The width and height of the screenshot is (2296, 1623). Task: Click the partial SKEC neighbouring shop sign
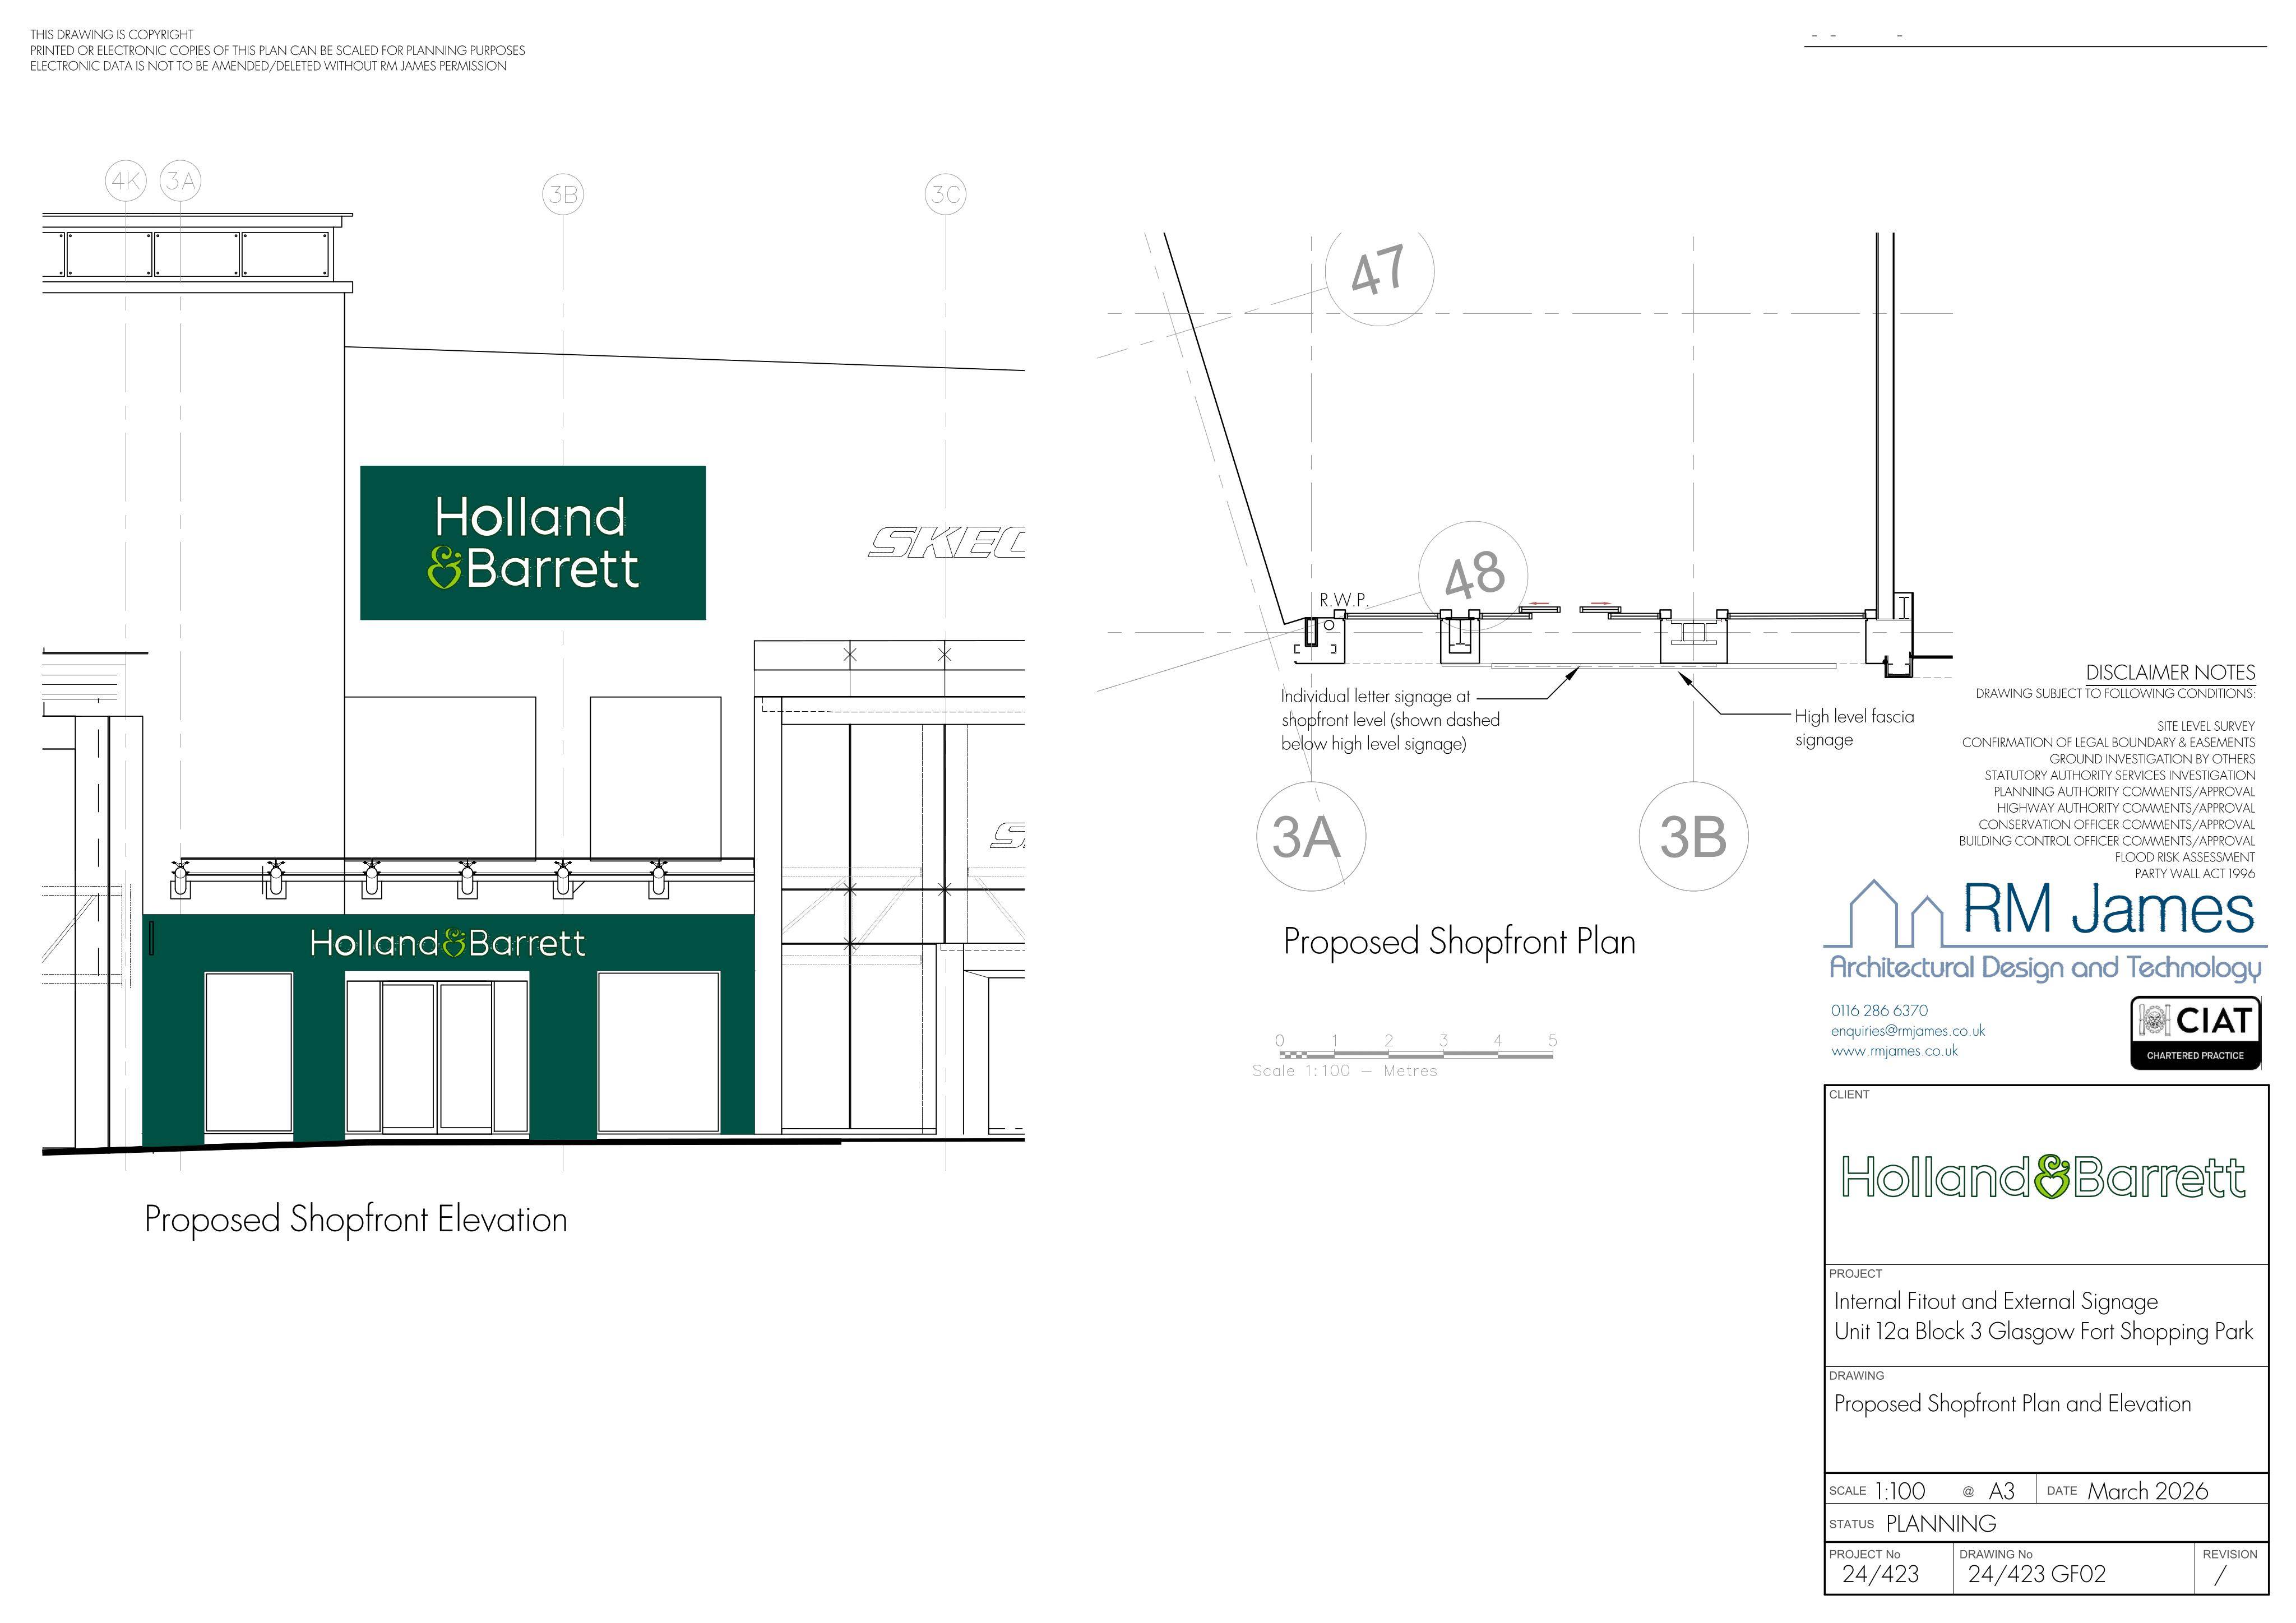(x=946, y=543)
